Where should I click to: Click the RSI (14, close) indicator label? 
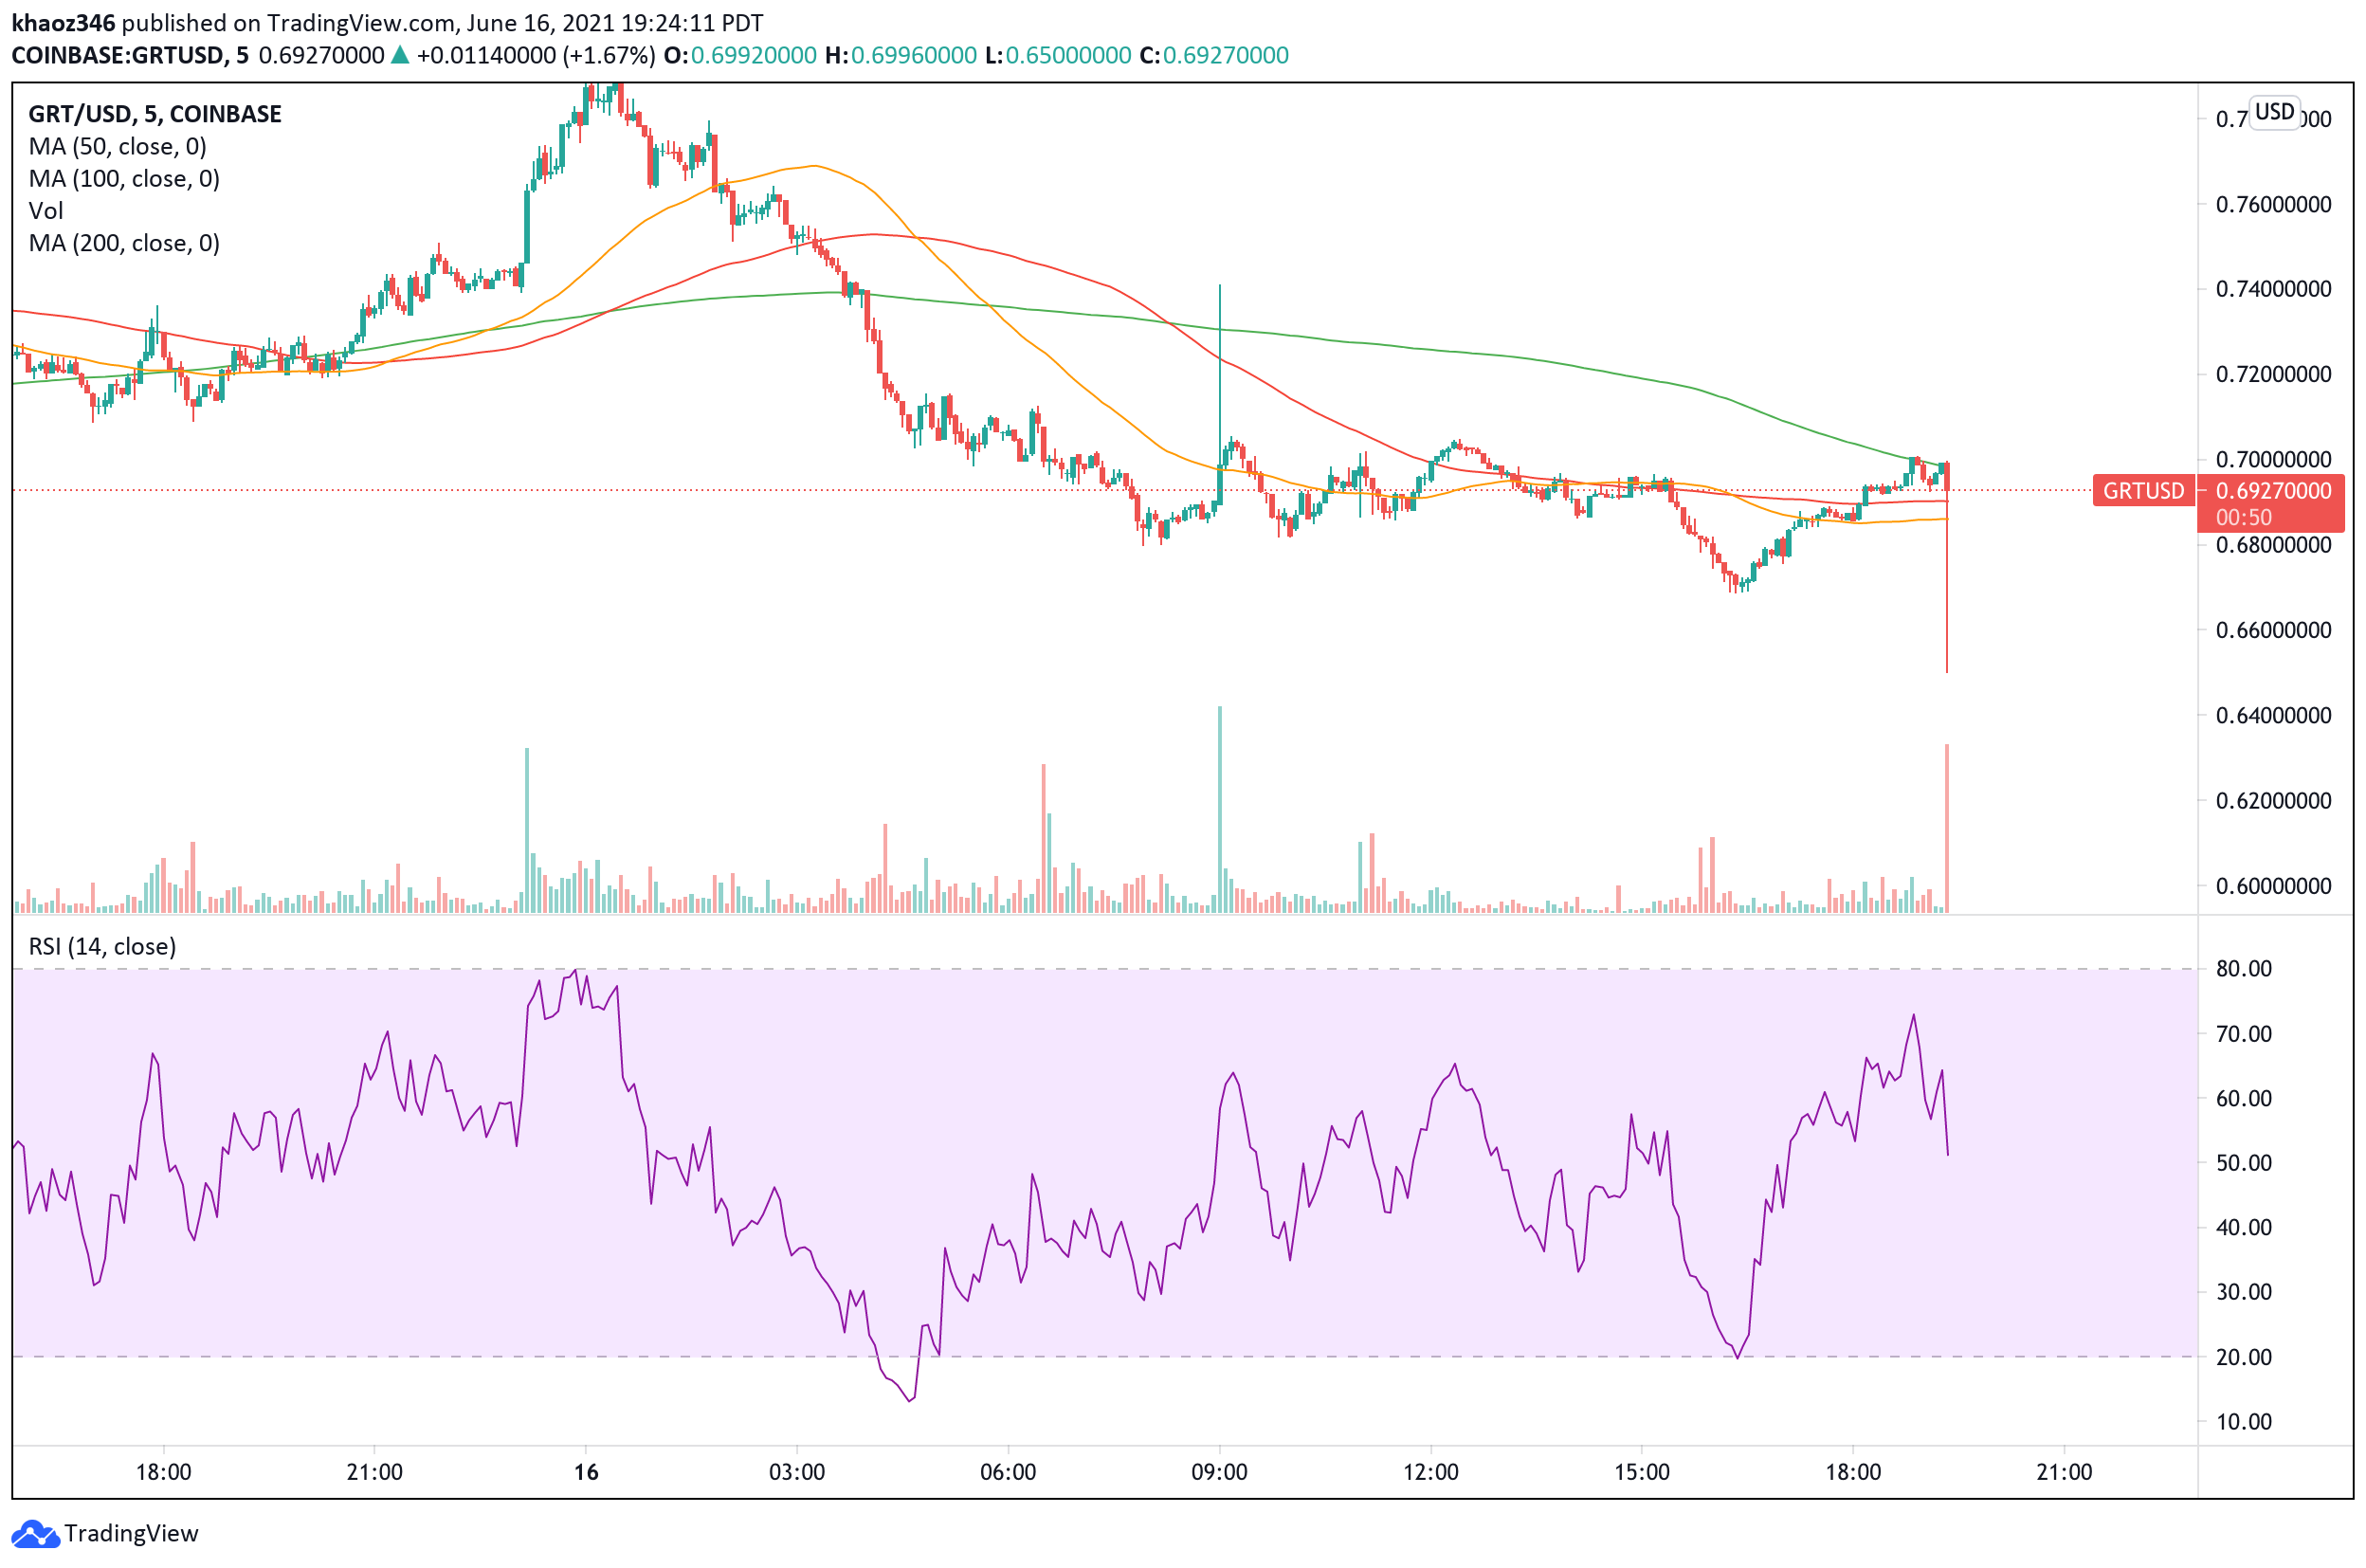pos(102,946)
